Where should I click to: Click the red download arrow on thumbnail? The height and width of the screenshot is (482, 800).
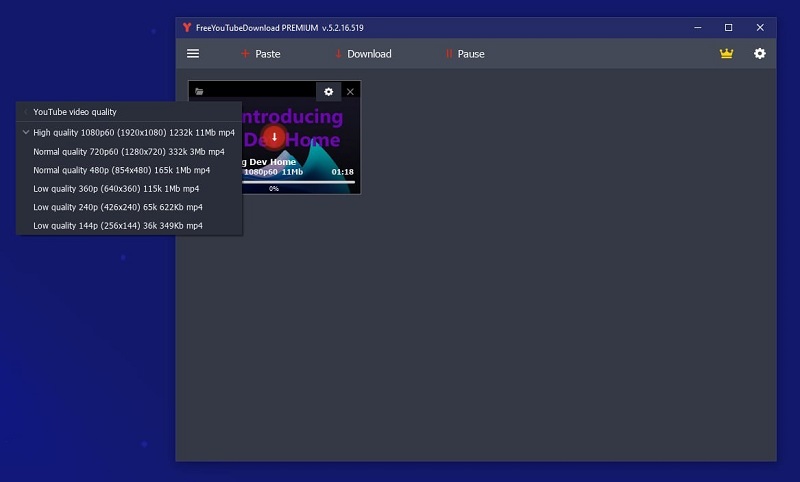pyautogui.click(x=274, y=137)
